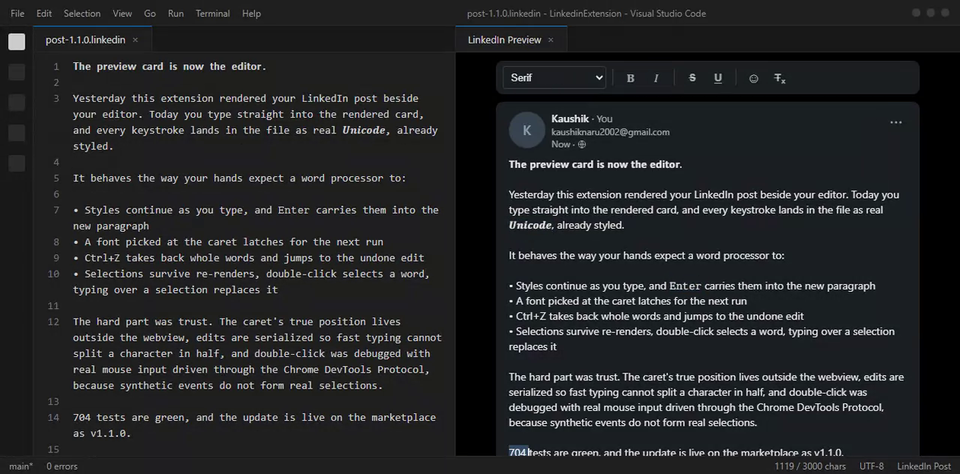
Task: Open the Go menu
Action: [x=150, y=13]
